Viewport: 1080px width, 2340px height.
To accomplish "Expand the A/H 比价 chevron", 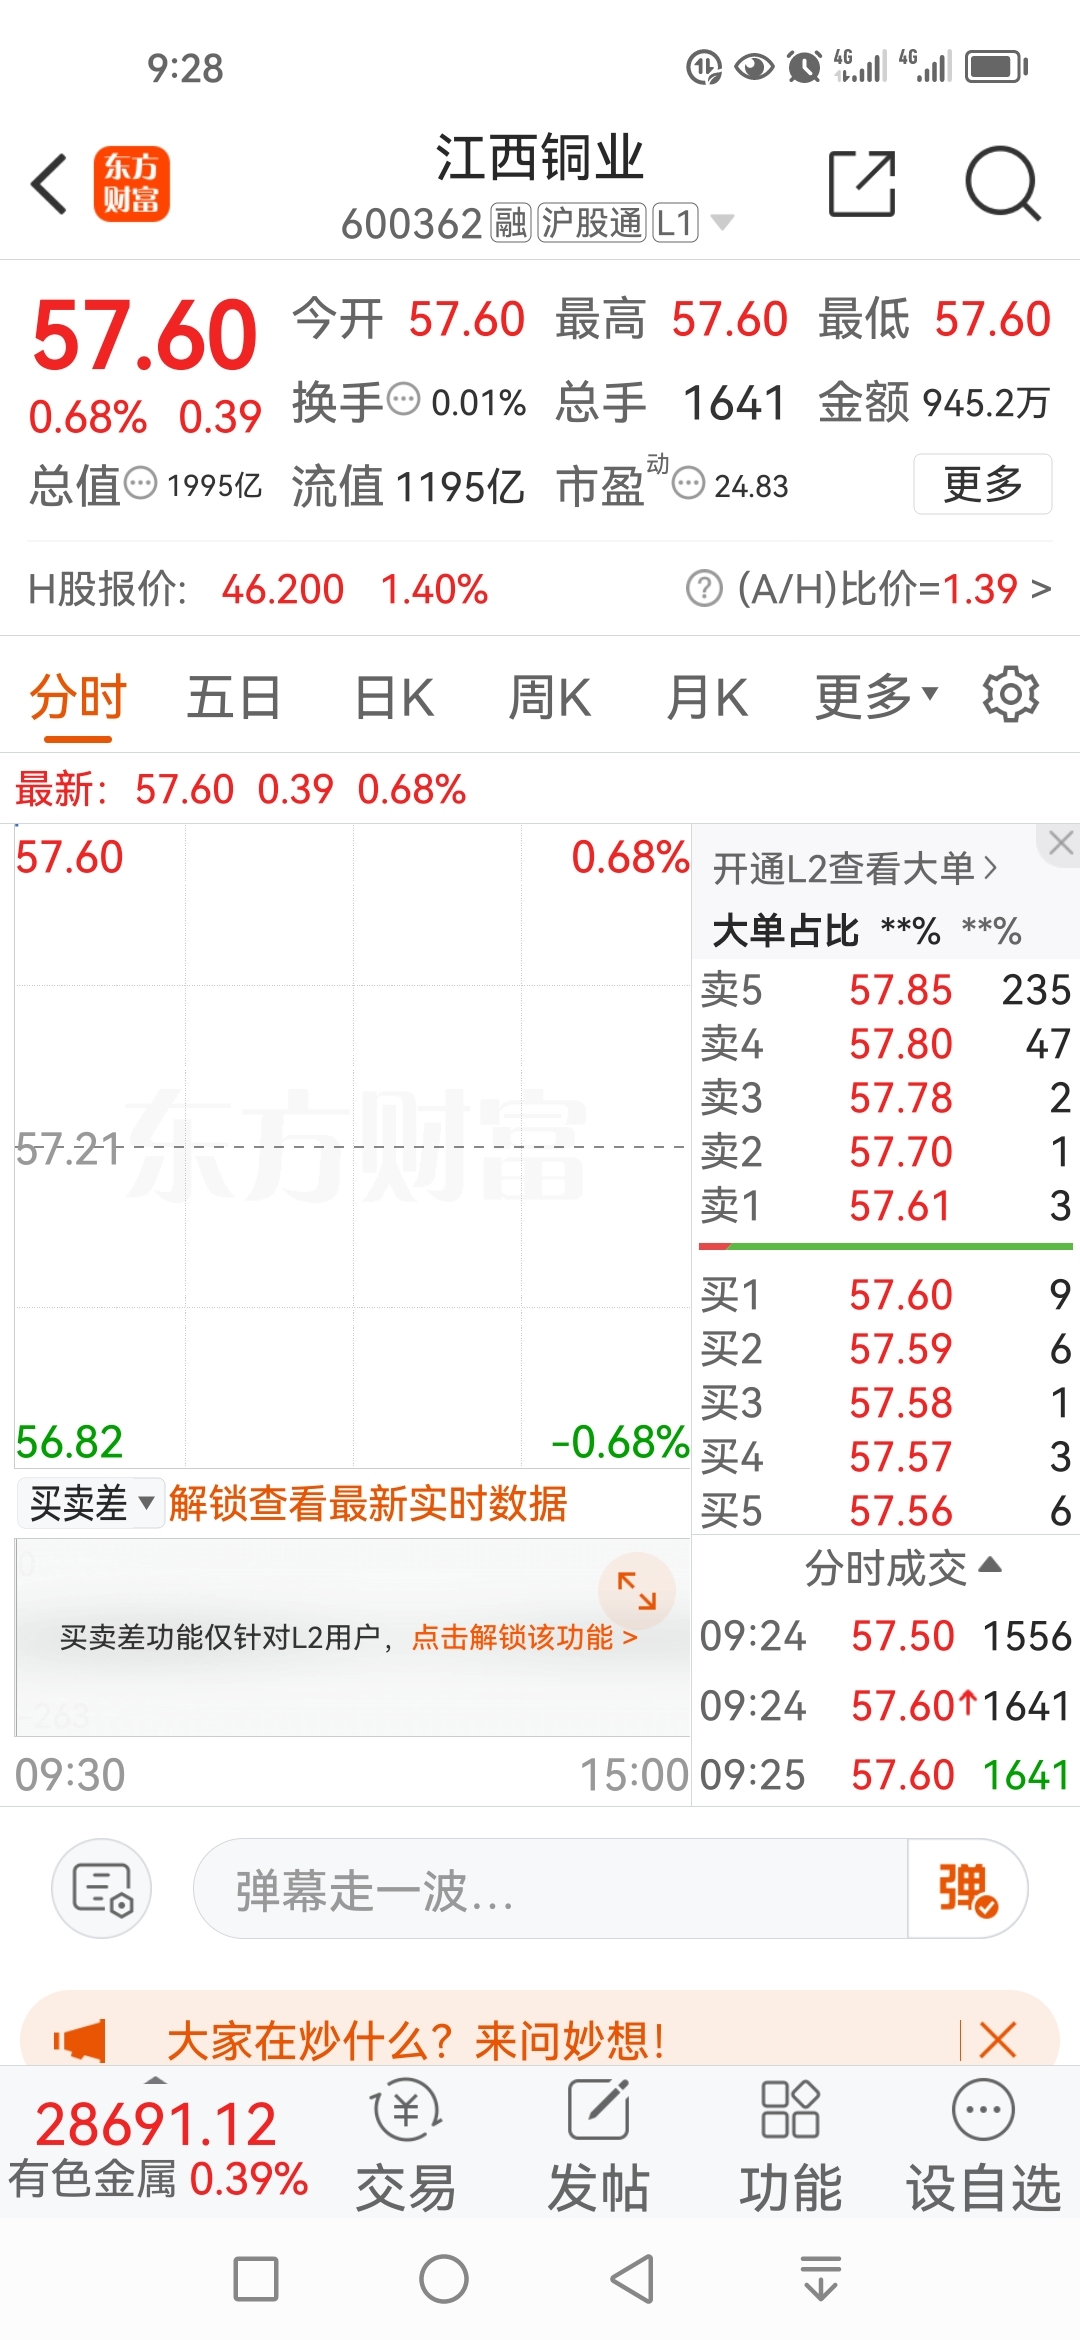I will [x=1041, y=589].
